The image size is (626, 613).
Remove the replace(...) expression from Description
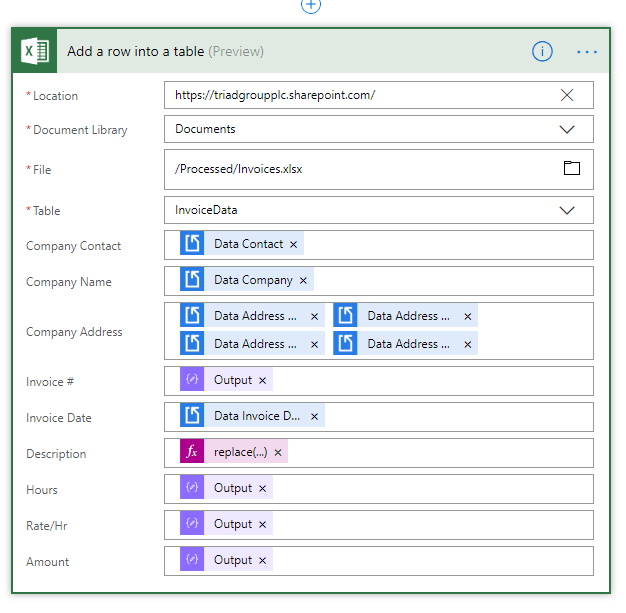pyautogui.click(x=278, y=452)
